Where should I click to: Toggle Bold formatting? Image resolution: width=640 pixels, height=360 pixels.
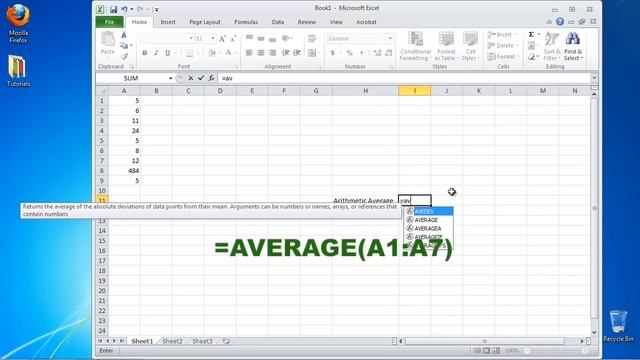[144, 53]
